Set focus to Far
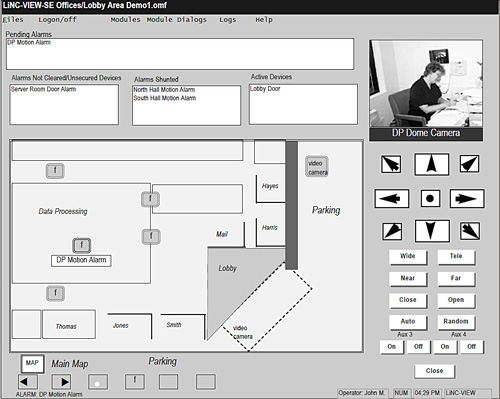Image resolution: width=500 pixels, height=399 pixels. (x=456, y=278)
